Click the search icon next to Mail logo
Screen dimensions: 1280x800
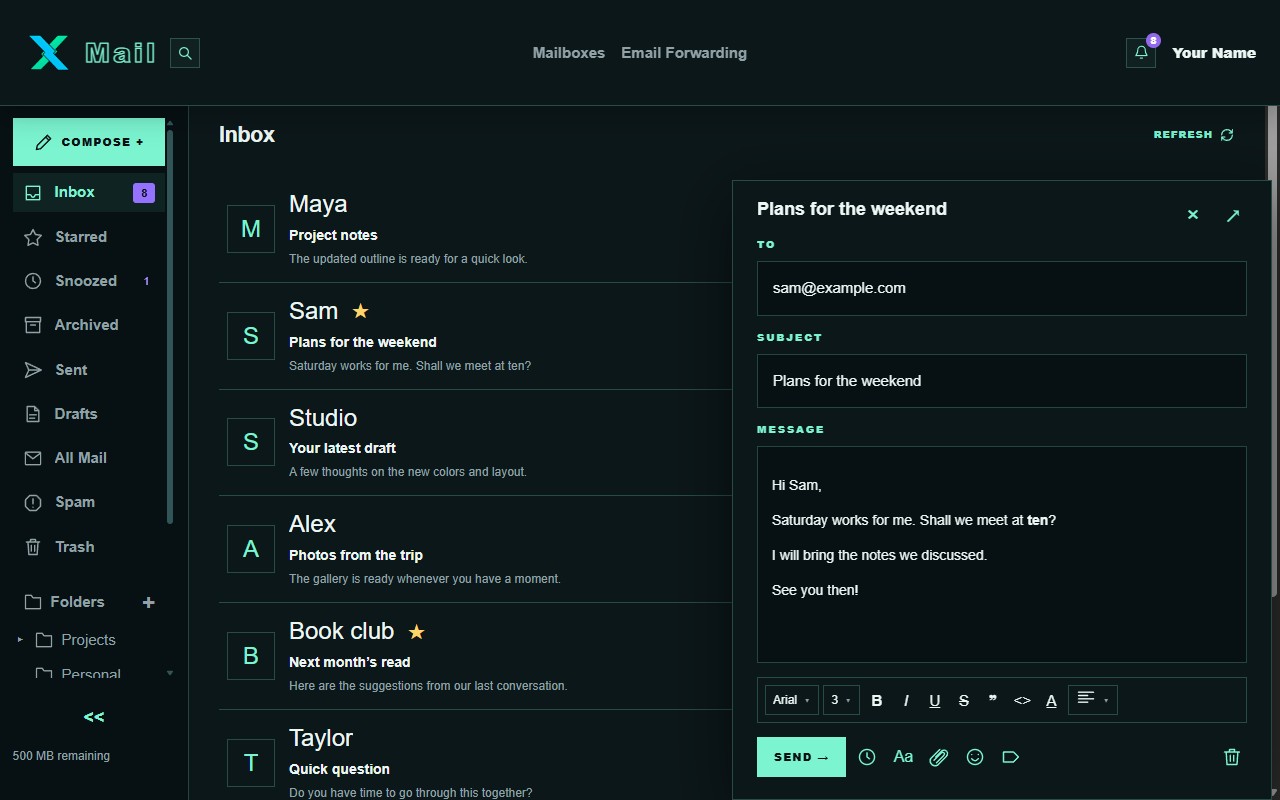point(185,53)
